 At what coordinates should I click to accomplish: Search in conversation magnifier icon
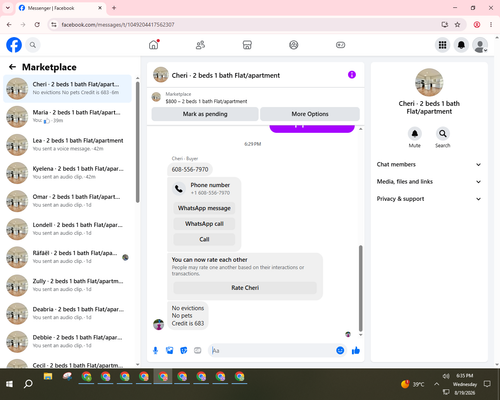pos(443,134)
